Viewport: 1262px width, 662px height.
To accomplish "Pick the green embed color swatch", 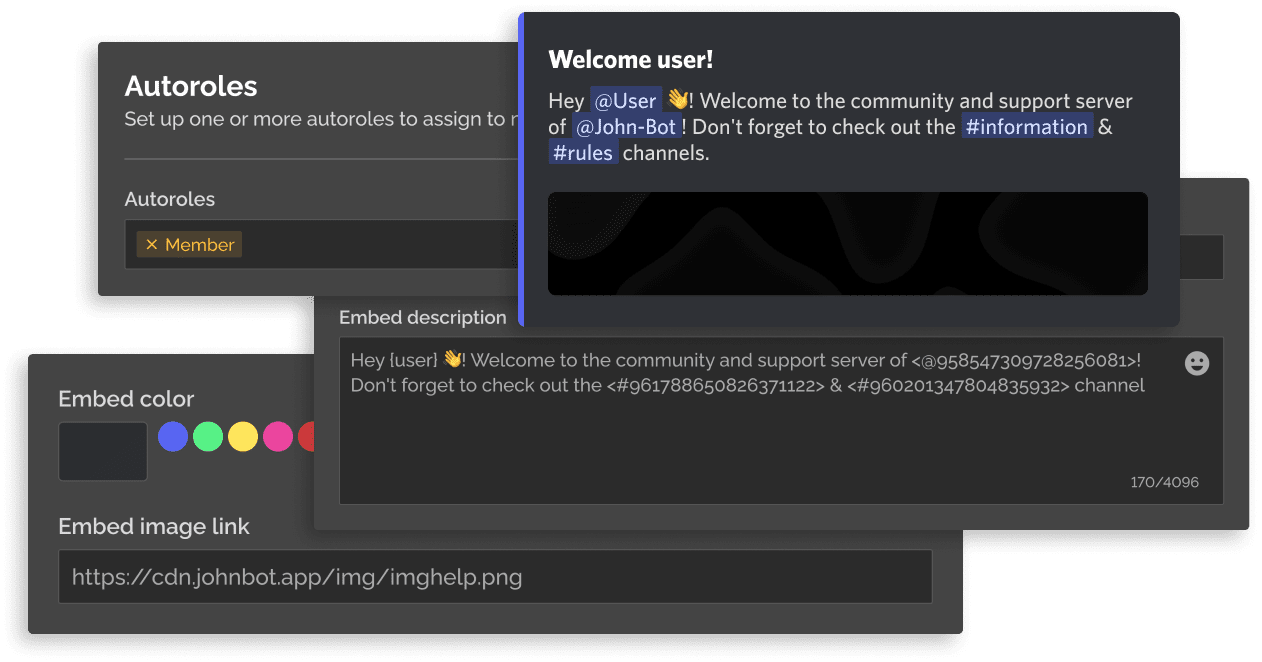I will click(x=208, y=437).
